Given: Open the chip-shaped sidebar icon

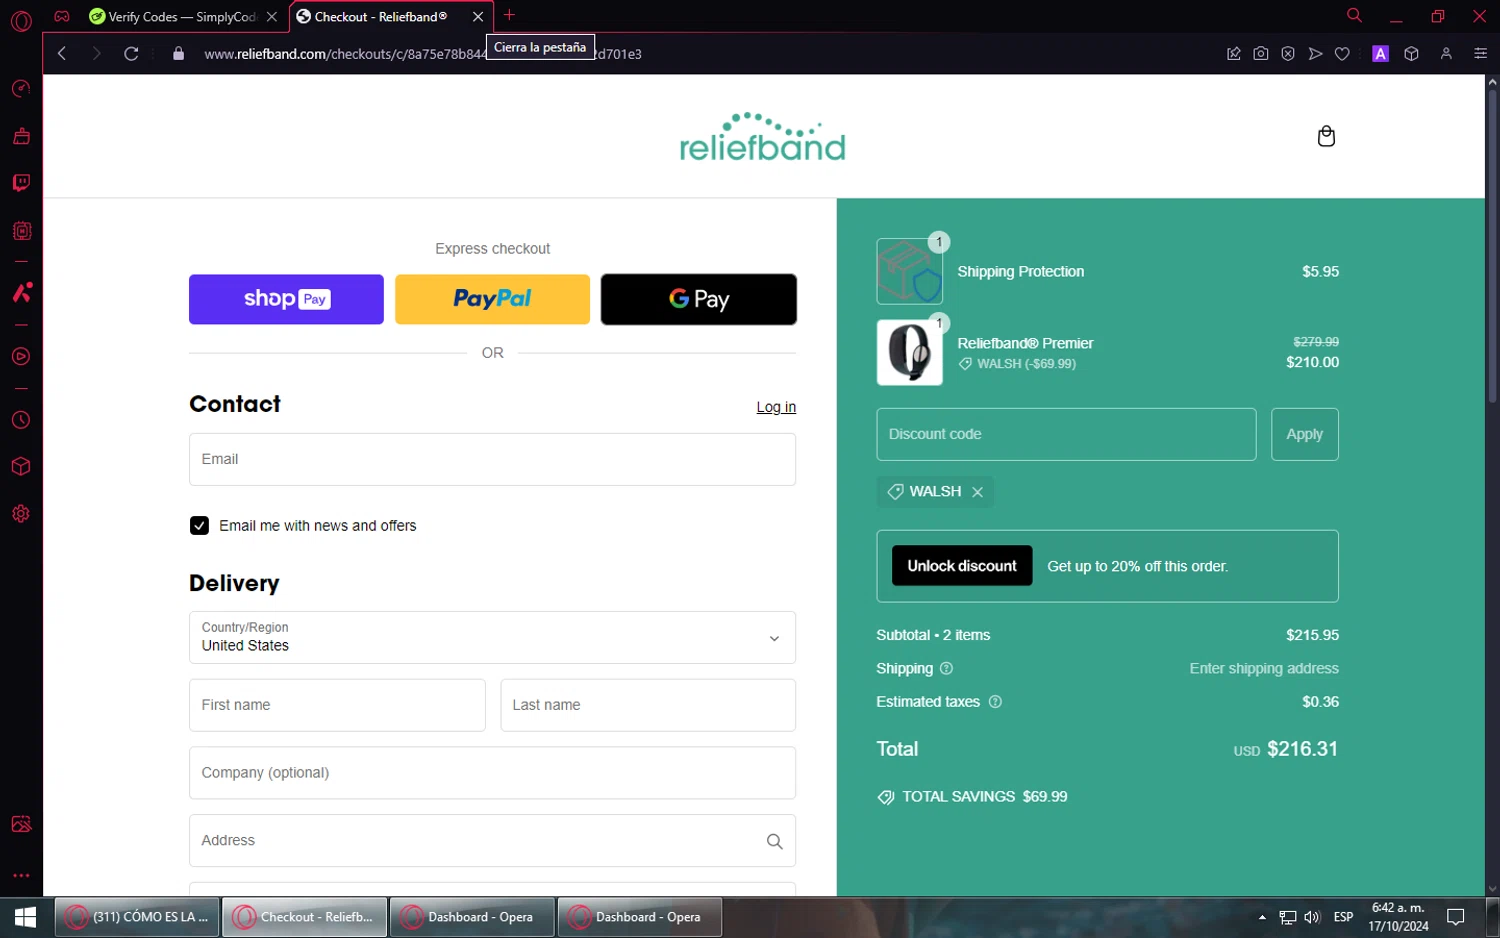Looking at the screenshot, I should point(21,231).
